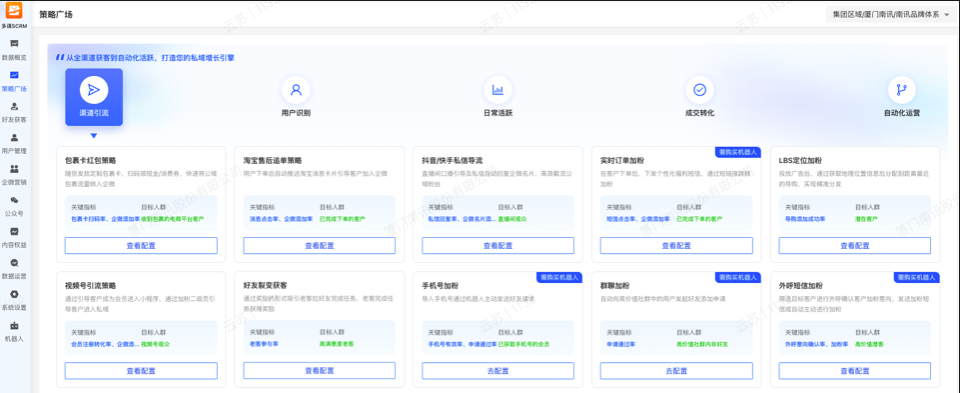The height and width of the screenshot is (393, 960).
Task: Click 需购买机器人 badge on 实时订单加粉
Action: (738, 152)
